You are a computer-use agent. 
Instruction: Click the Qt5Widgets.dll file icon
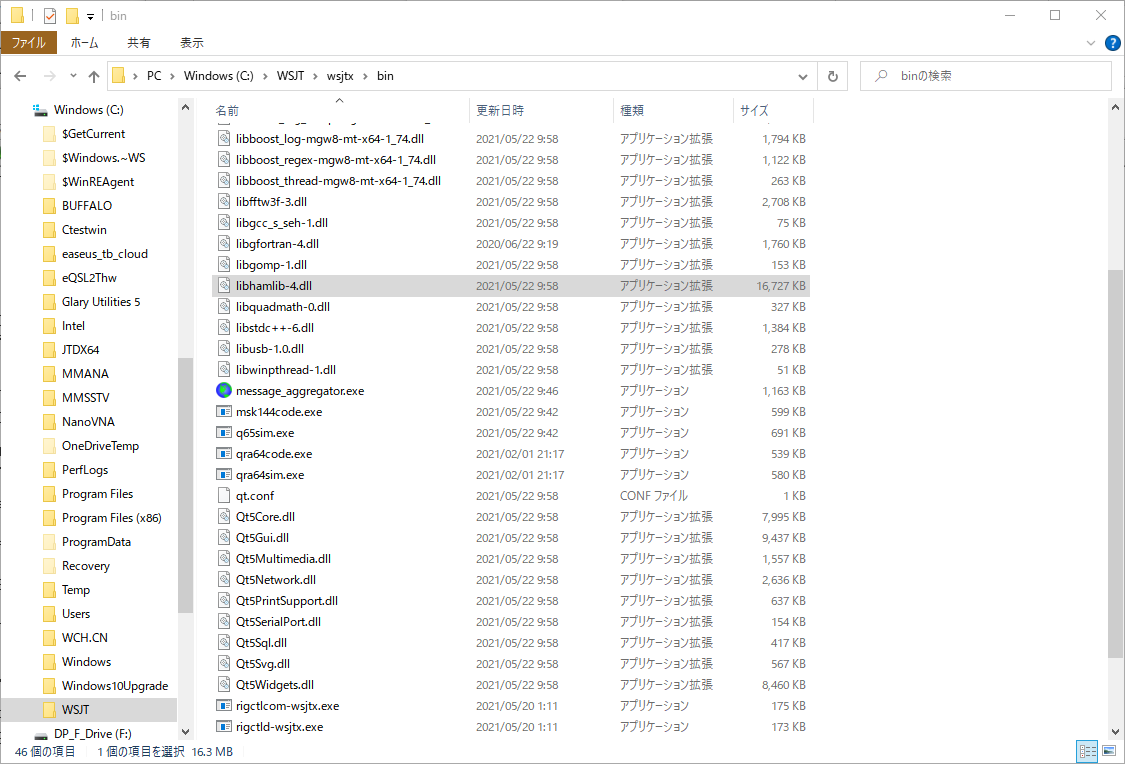(x=224, y=684)
